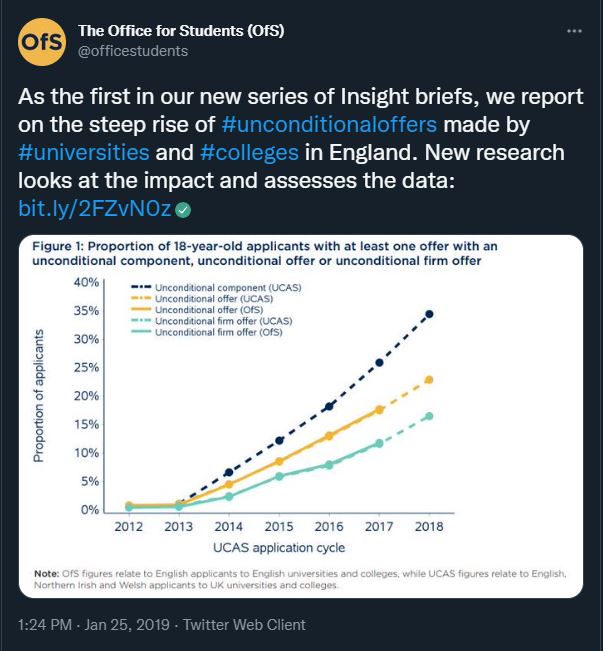Click the OfS profile avatar logo
Viewport: 603px width, 651px height.
pos(42,41)
